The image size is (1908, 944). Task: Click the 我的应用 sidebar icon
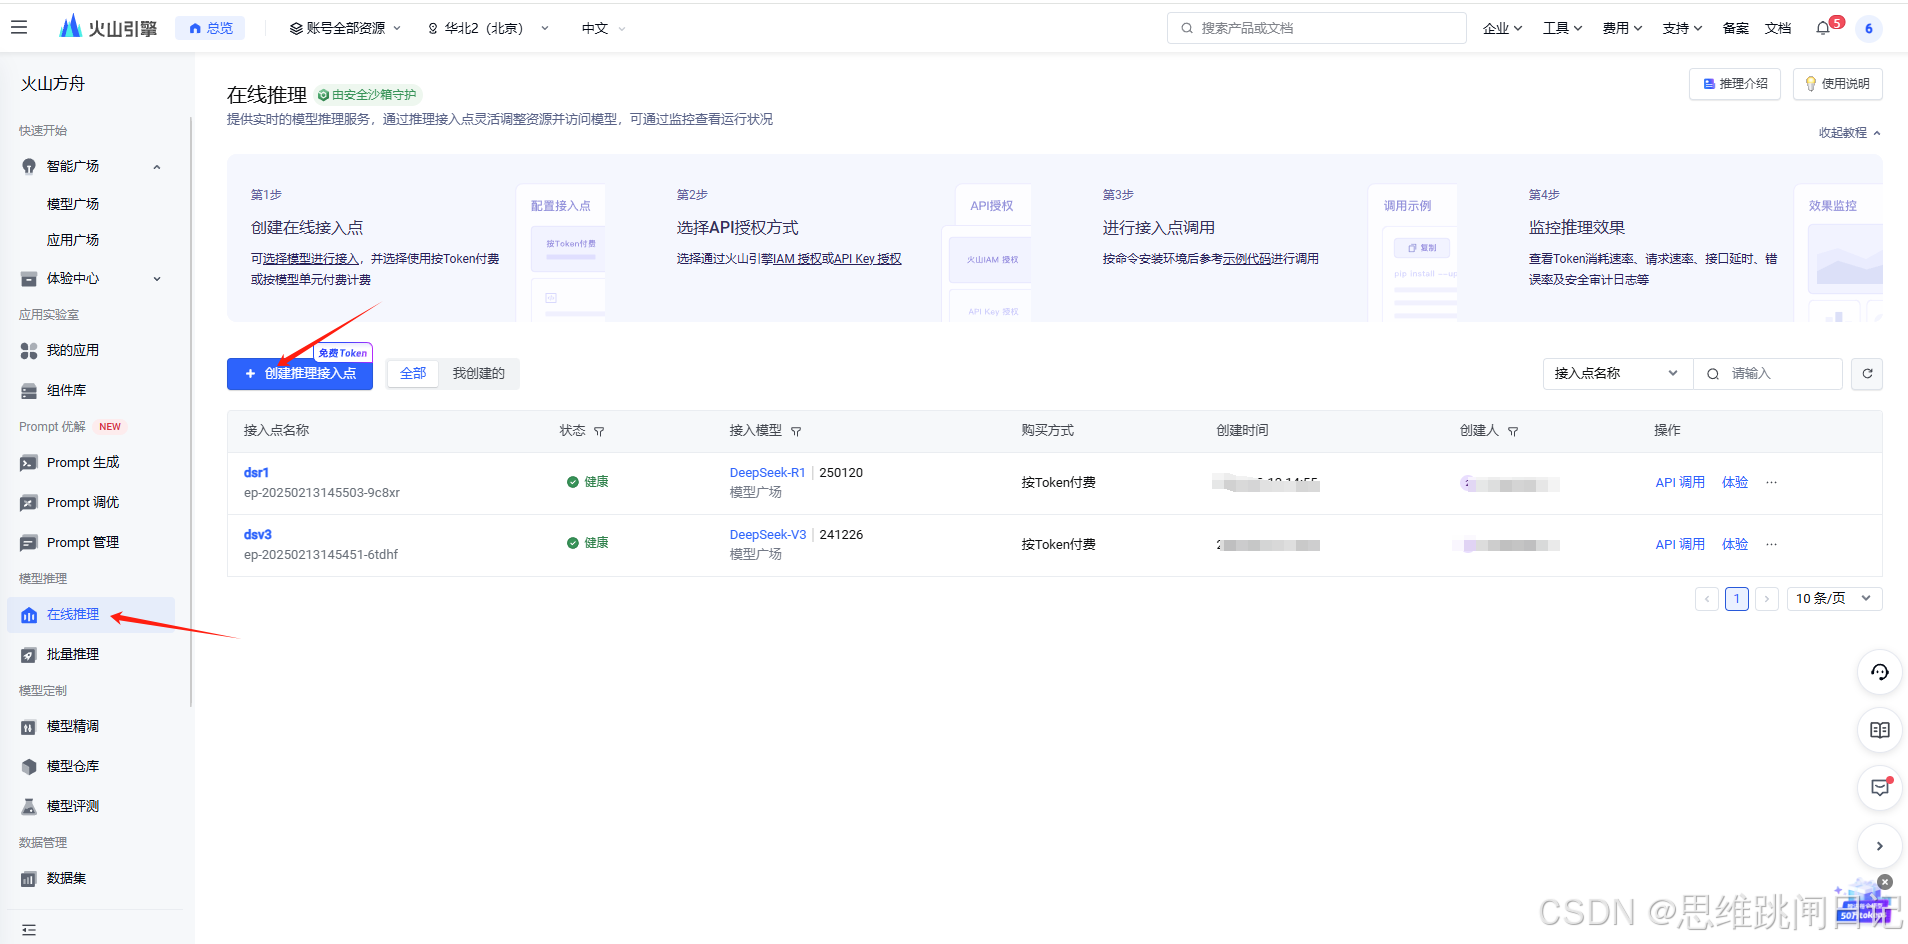tap(29, 351)
